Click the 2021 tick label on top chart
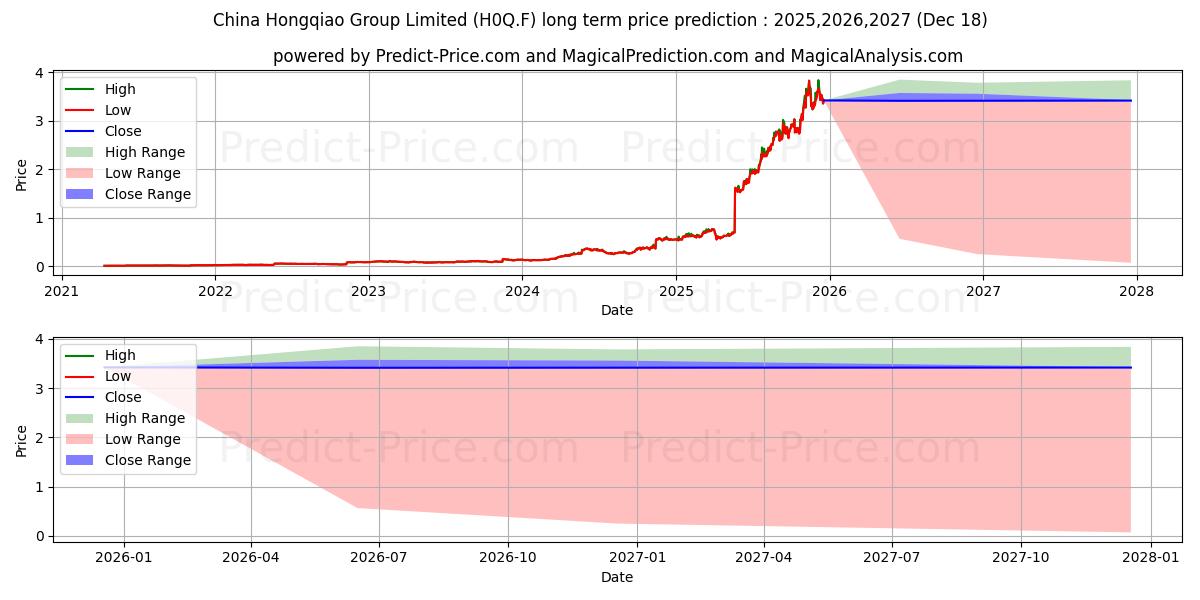The image size is (1200, 600). pos(62,291)
